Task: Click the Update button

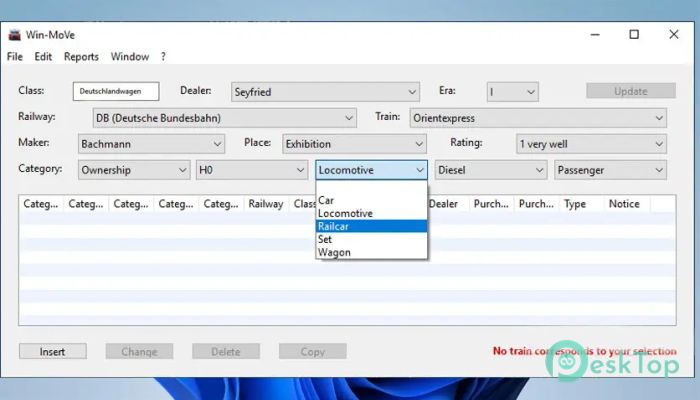Action: tap(631, 91)
